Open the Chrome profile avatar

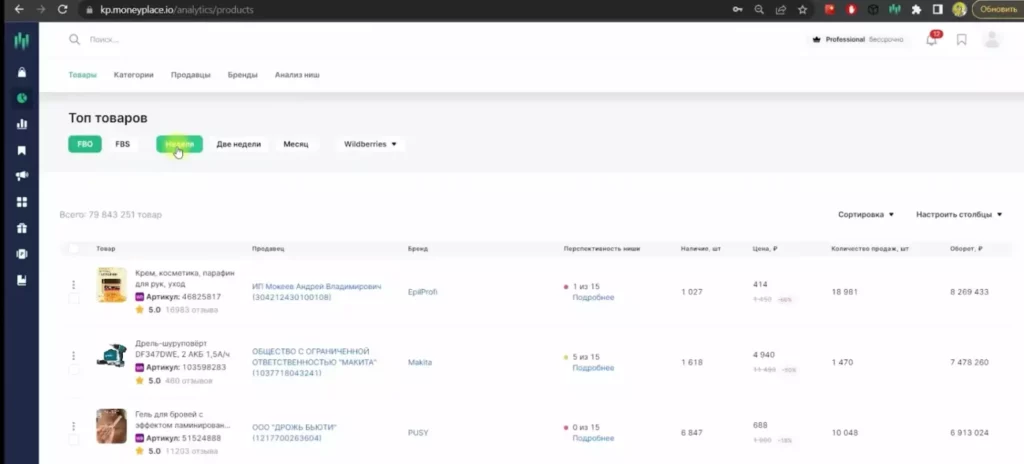point(959,10)
